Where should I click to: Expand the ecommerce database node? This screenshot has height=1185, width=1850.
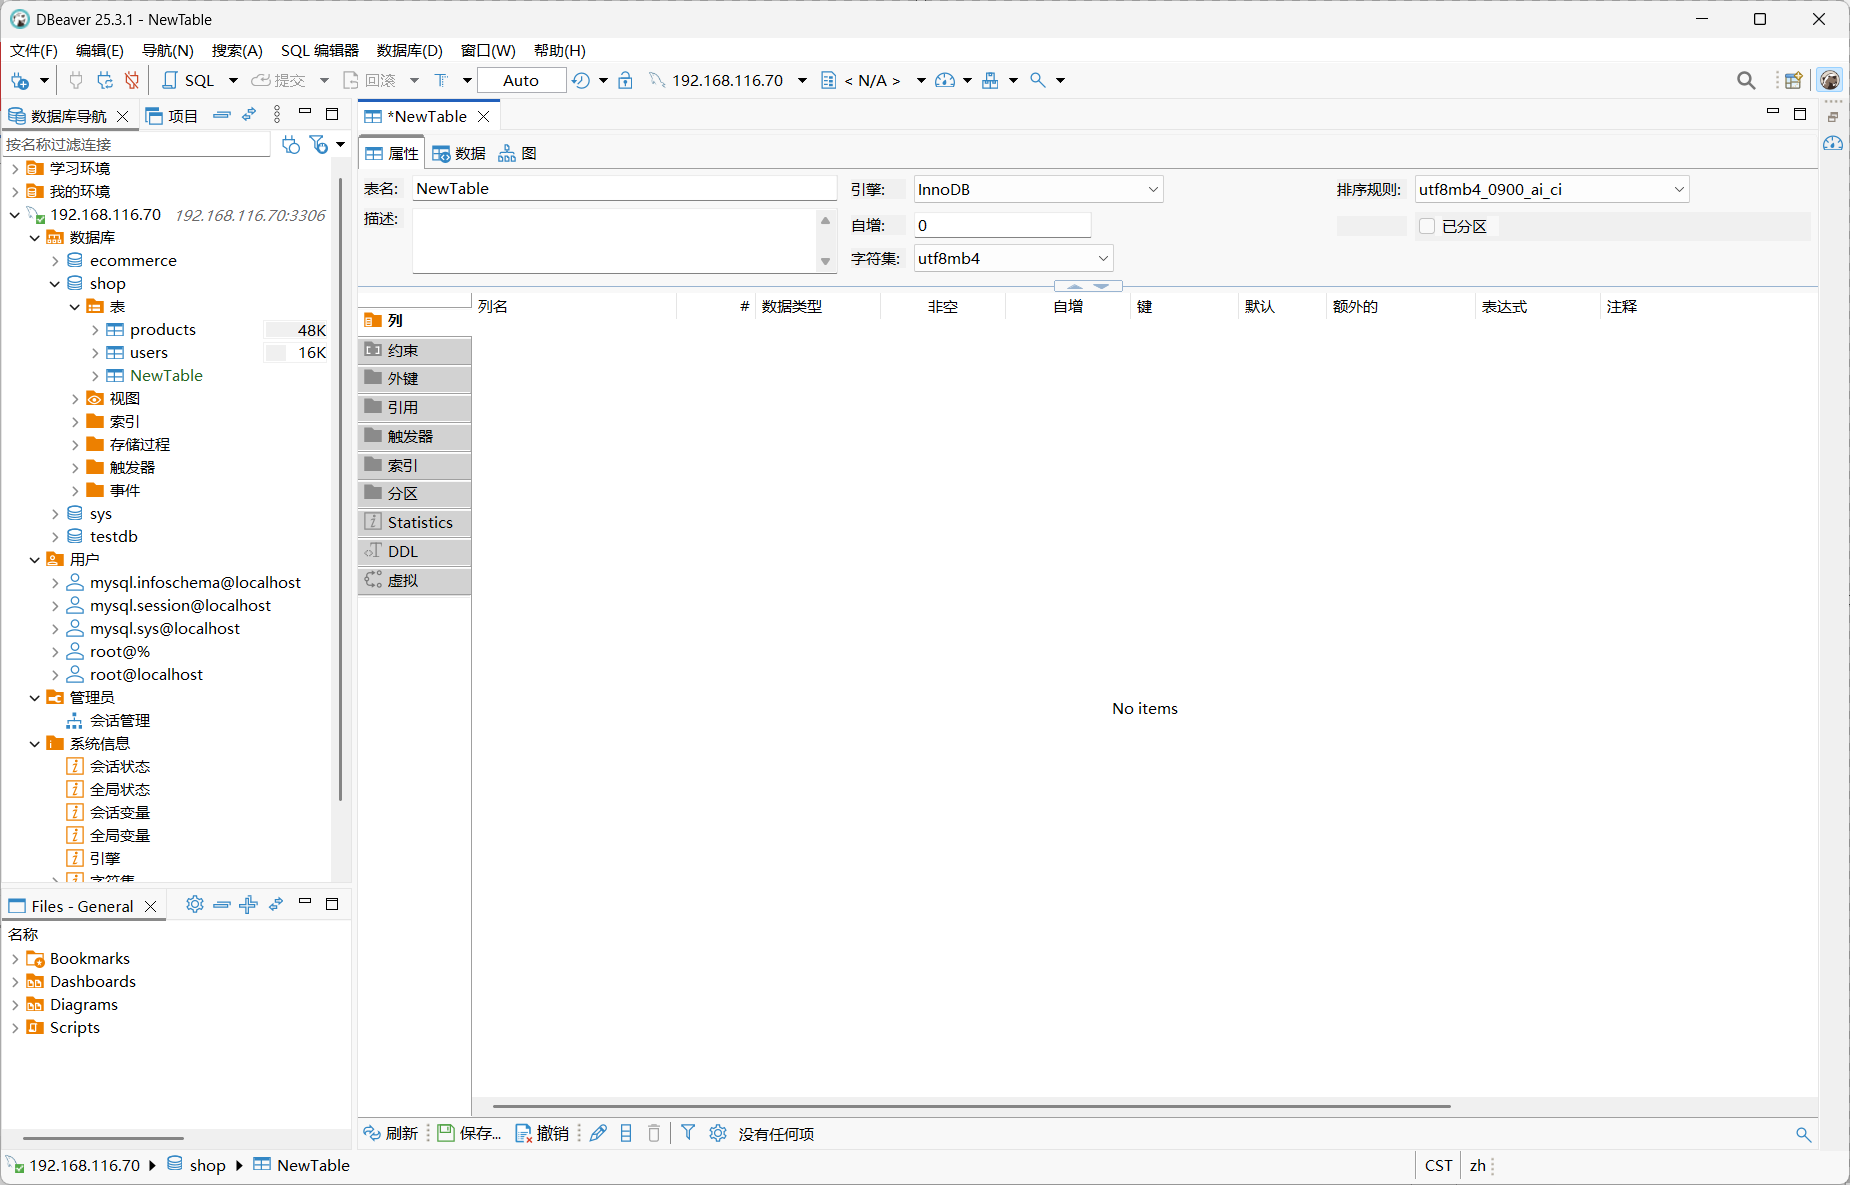(55, 261)
